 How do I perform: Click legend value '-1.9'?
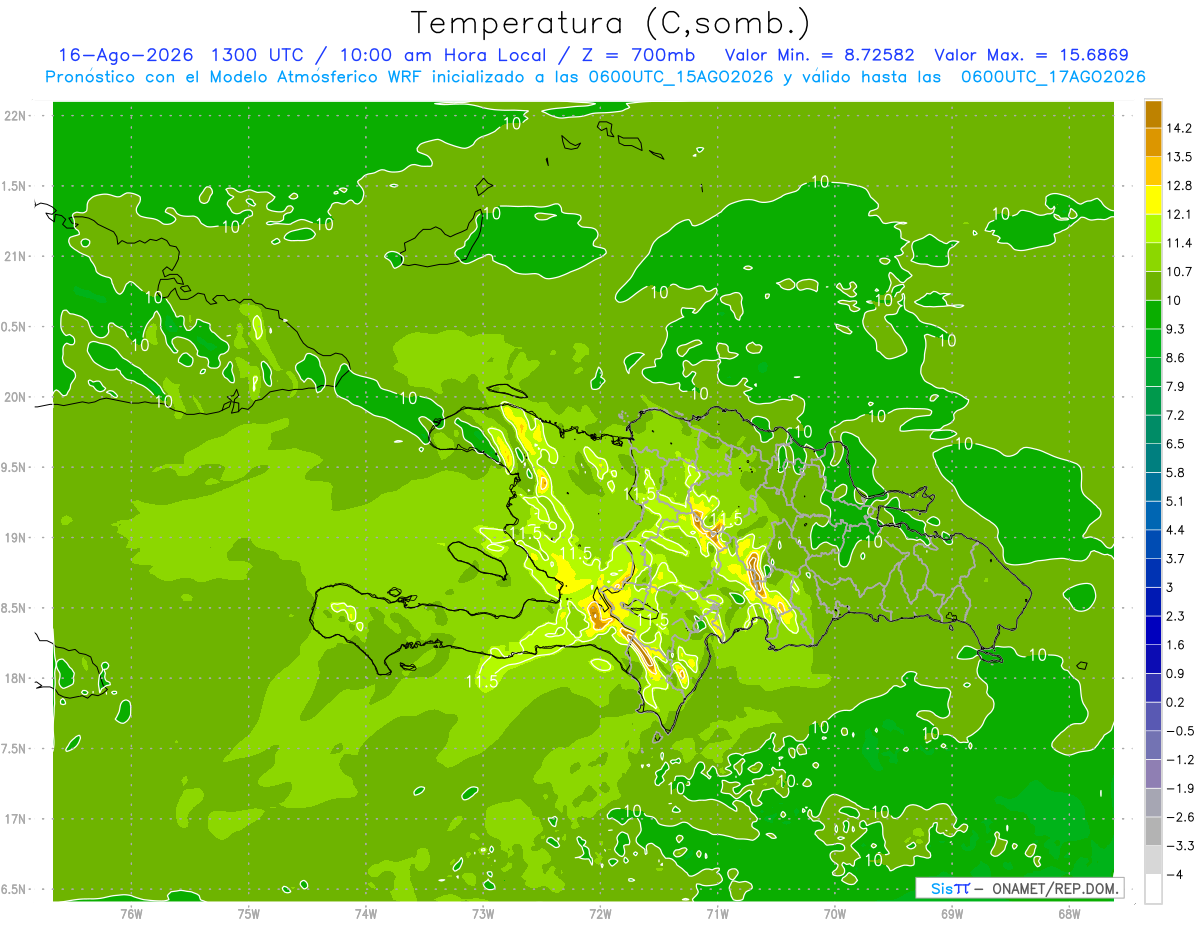(x=1180, y=788)
